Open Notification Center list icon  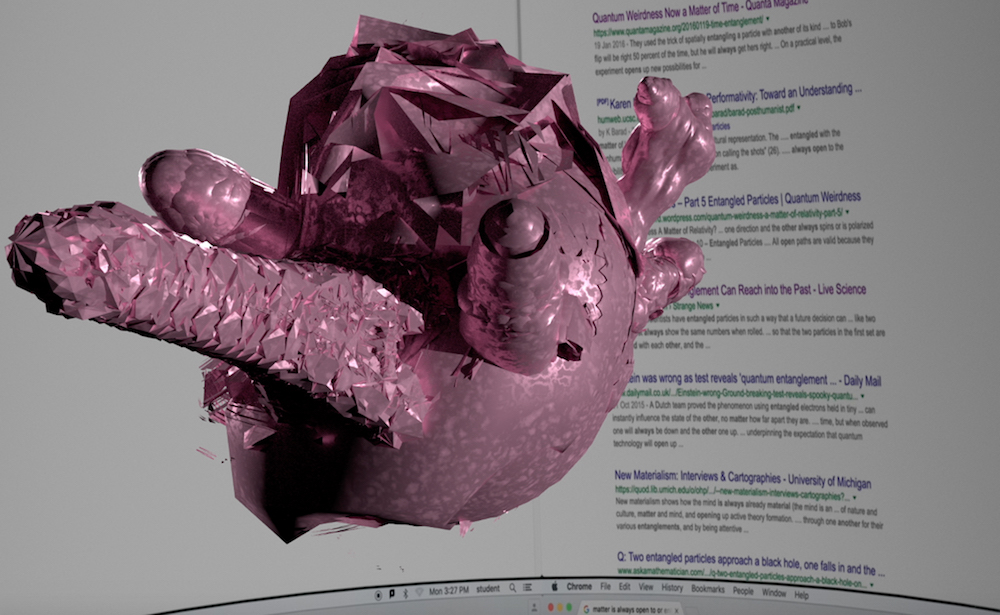point(527,588)
